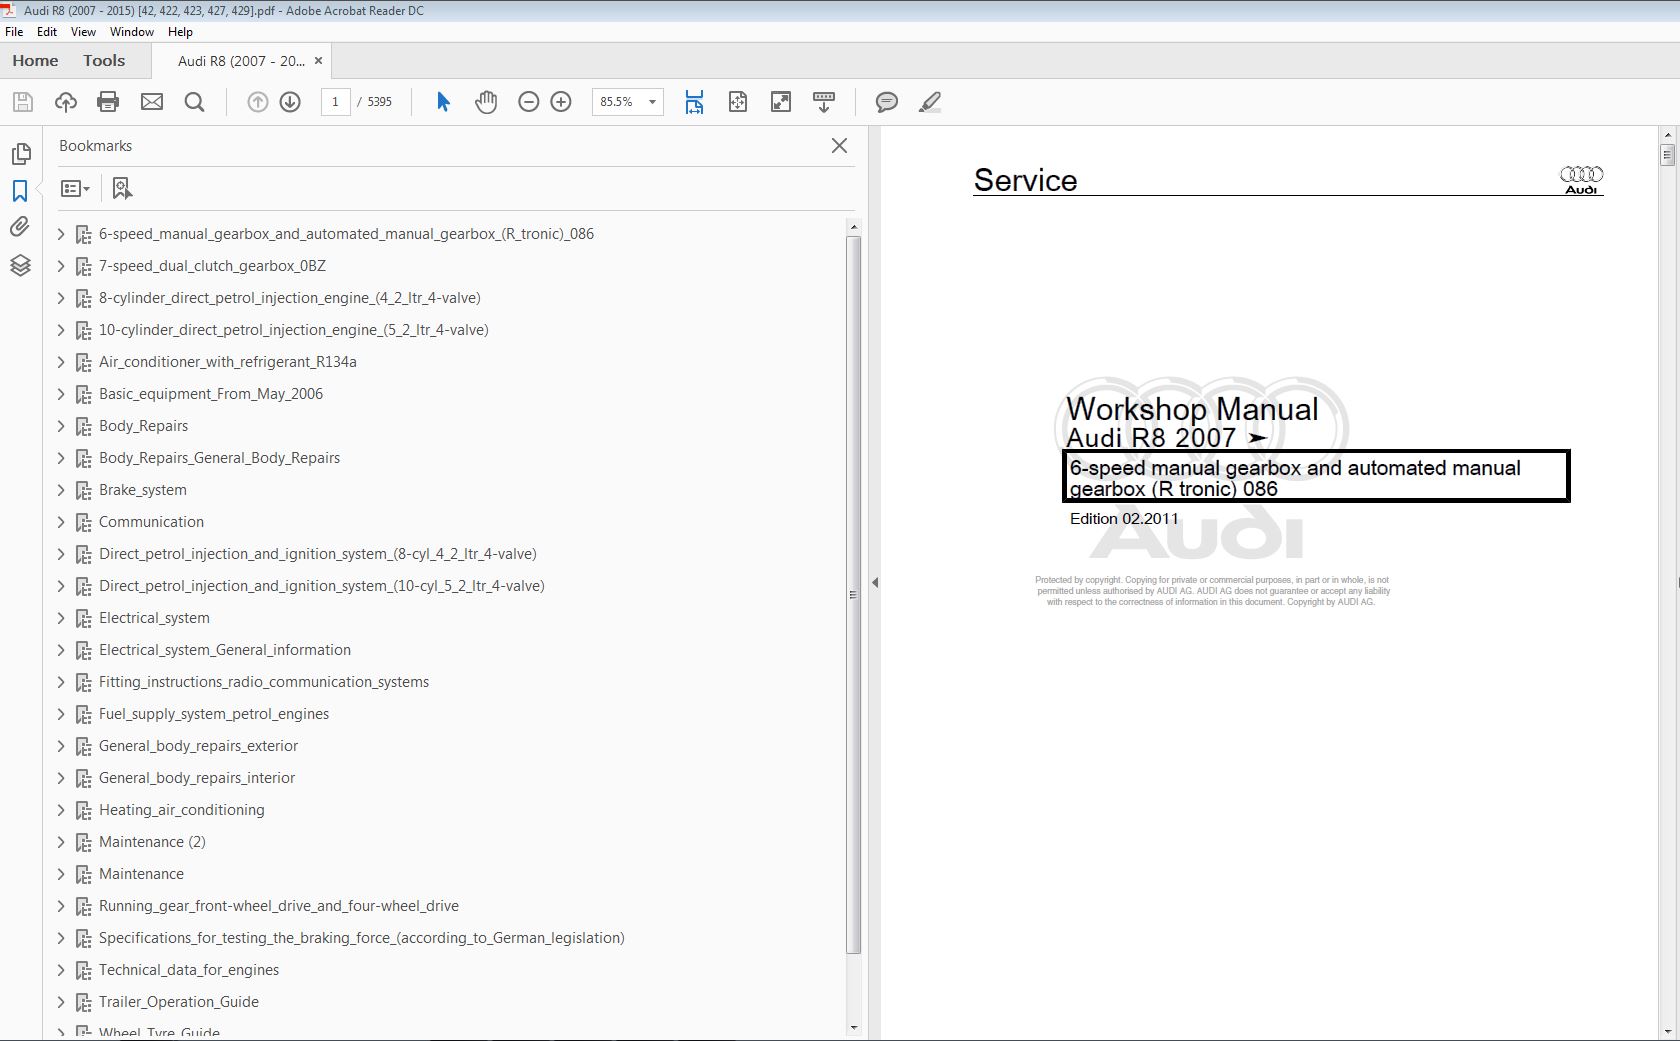This screenshot has height=1041, width=1680.
Task: Toggle the Bookmarks panel sidebar icon
Action: pyautogui.click(x=20, y=191)
